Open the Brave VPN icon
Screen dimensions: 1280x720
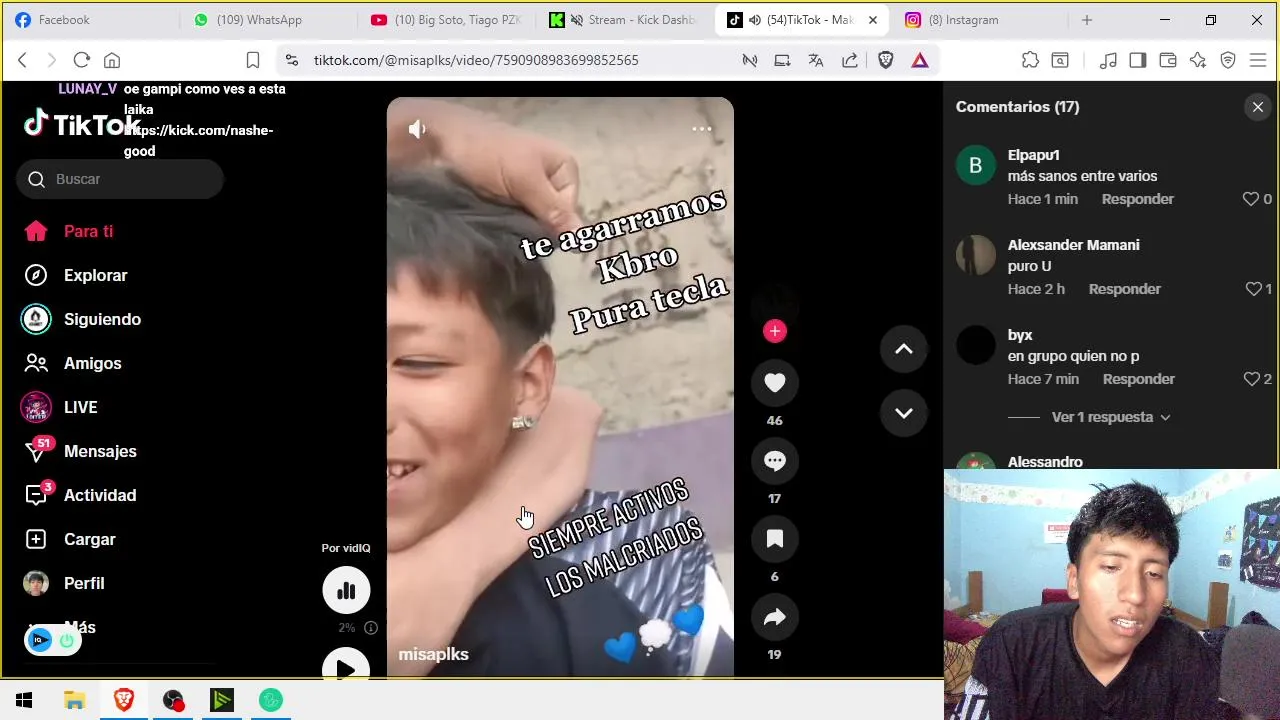pyautogui.click(x=1228, y=60)
